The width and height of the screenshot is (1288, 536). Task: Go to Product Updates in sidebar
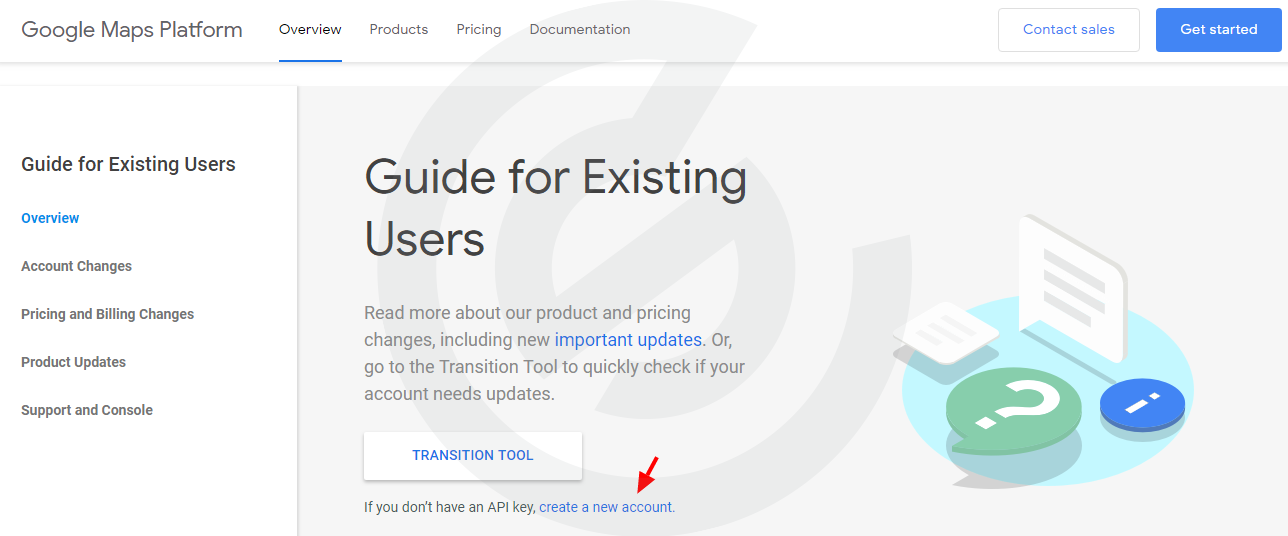pyautogui.click(x=73, y=362)
